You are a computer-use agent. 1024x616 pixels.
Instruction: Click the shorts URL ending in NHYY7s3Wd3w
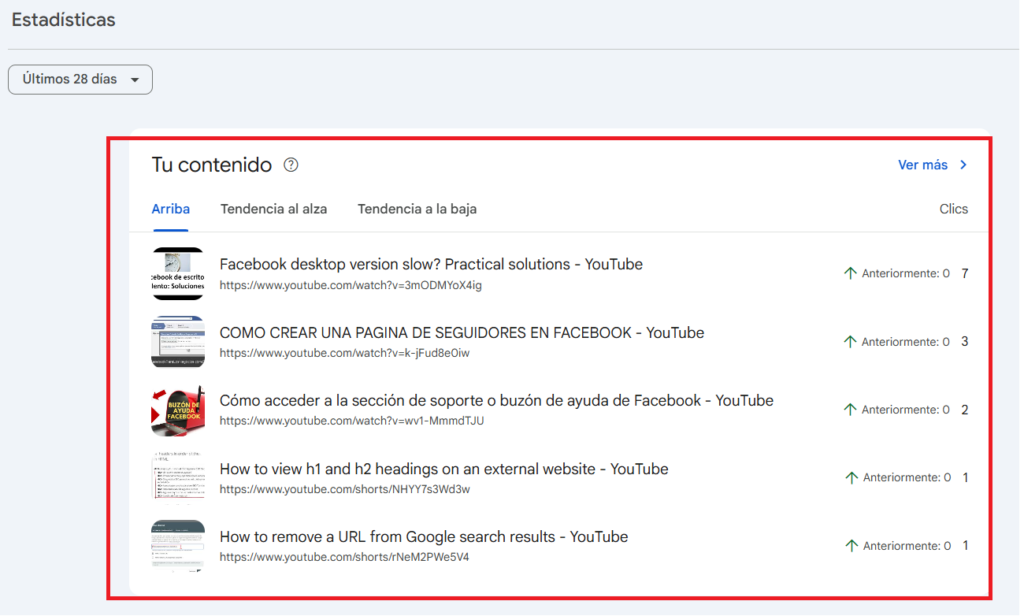pyautogui.click(x=344, y=489)
